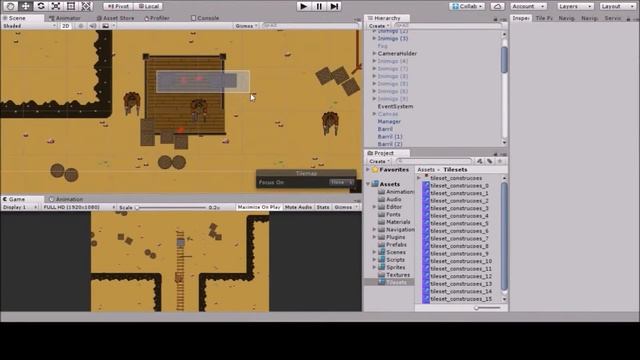Expand Inimigo (3) in Hierarchy

pyautogui.click(x=374, y=38)
